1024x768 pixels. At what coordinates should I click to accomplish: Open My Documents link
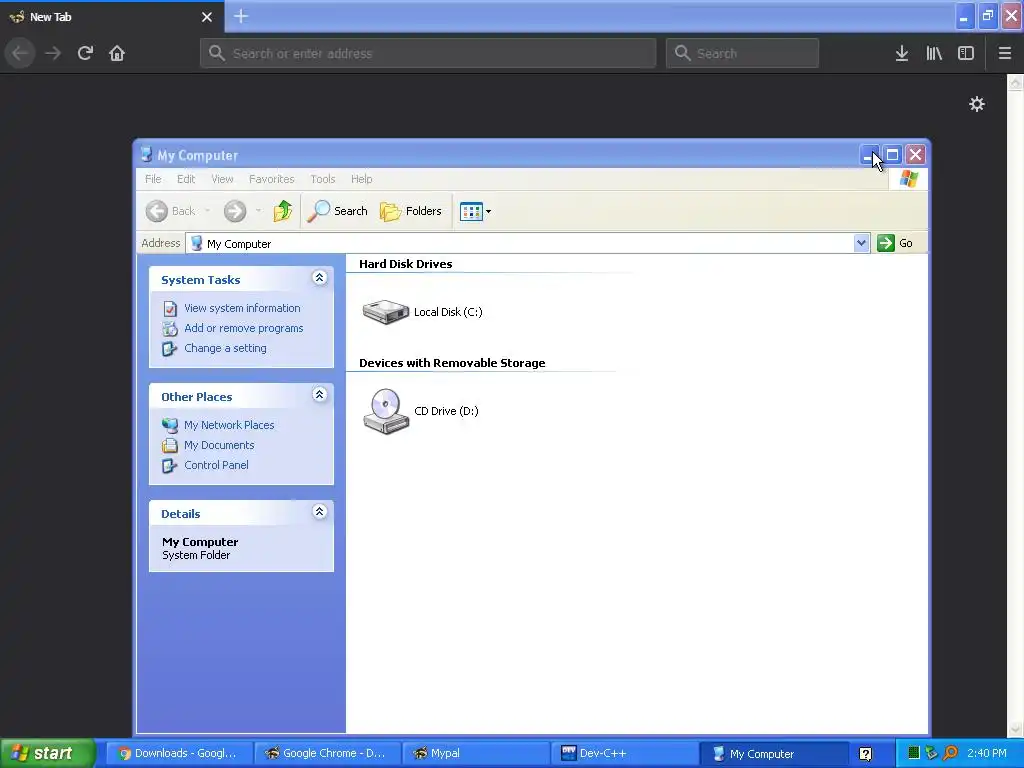[219, 445]
